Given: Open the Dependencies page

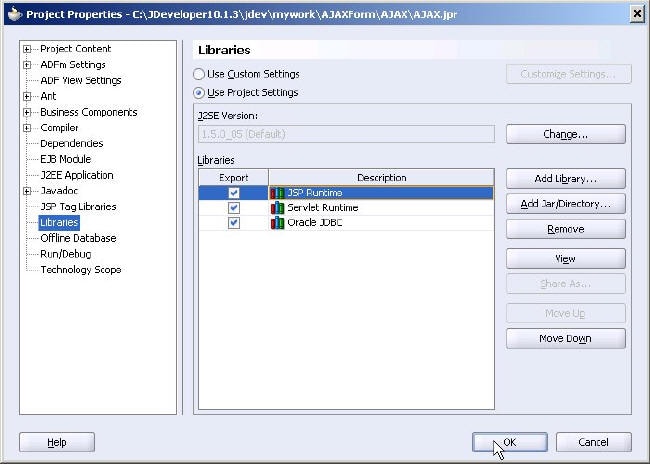Looking at the screenshot, I should coord(72,143).
